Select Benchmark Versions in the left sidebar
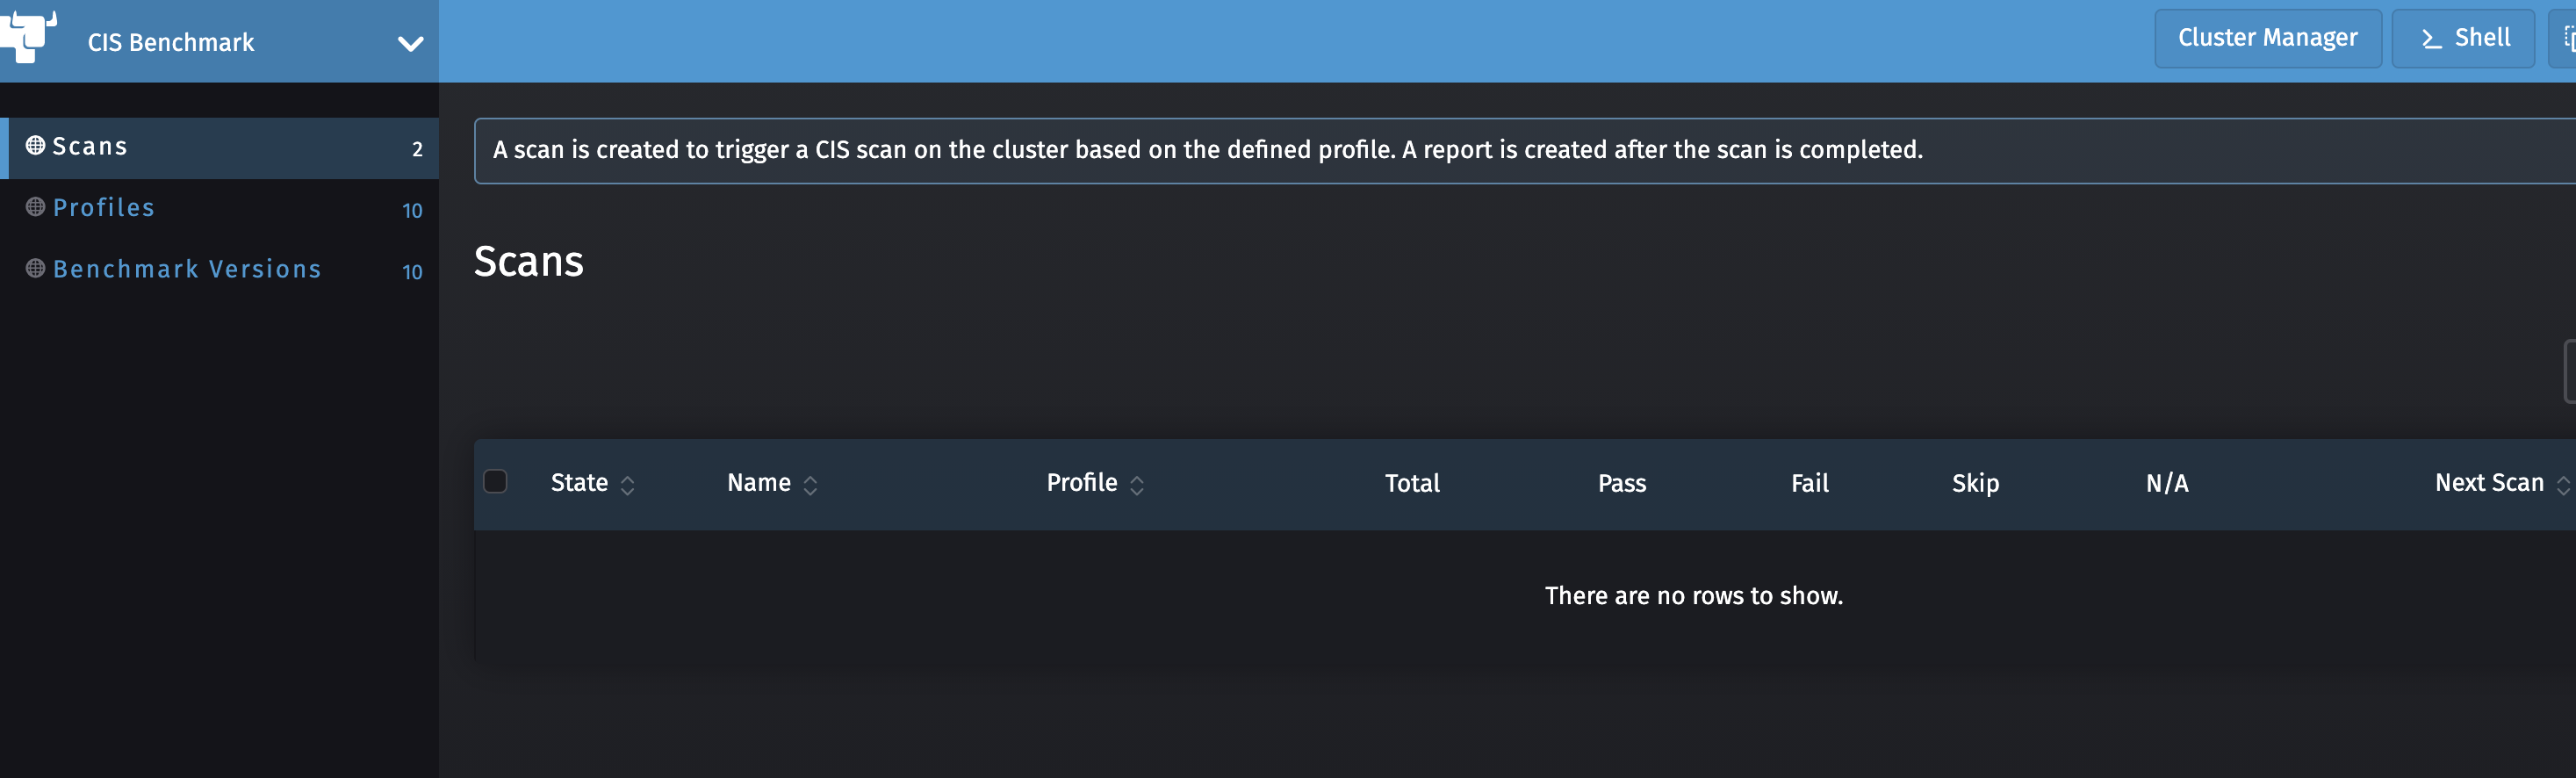 pyautogui.click(x=187, y=268)
